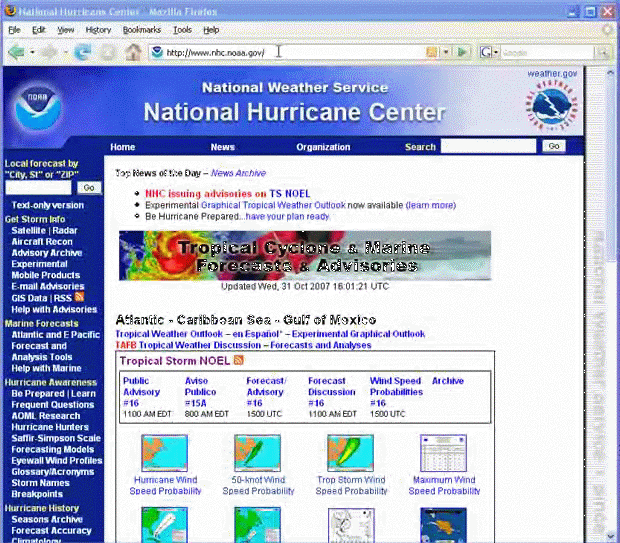The height and width of the screenshot is (543, 620).
Task: Click the NOAA logo in page header
Action: (x=38, y=107)
